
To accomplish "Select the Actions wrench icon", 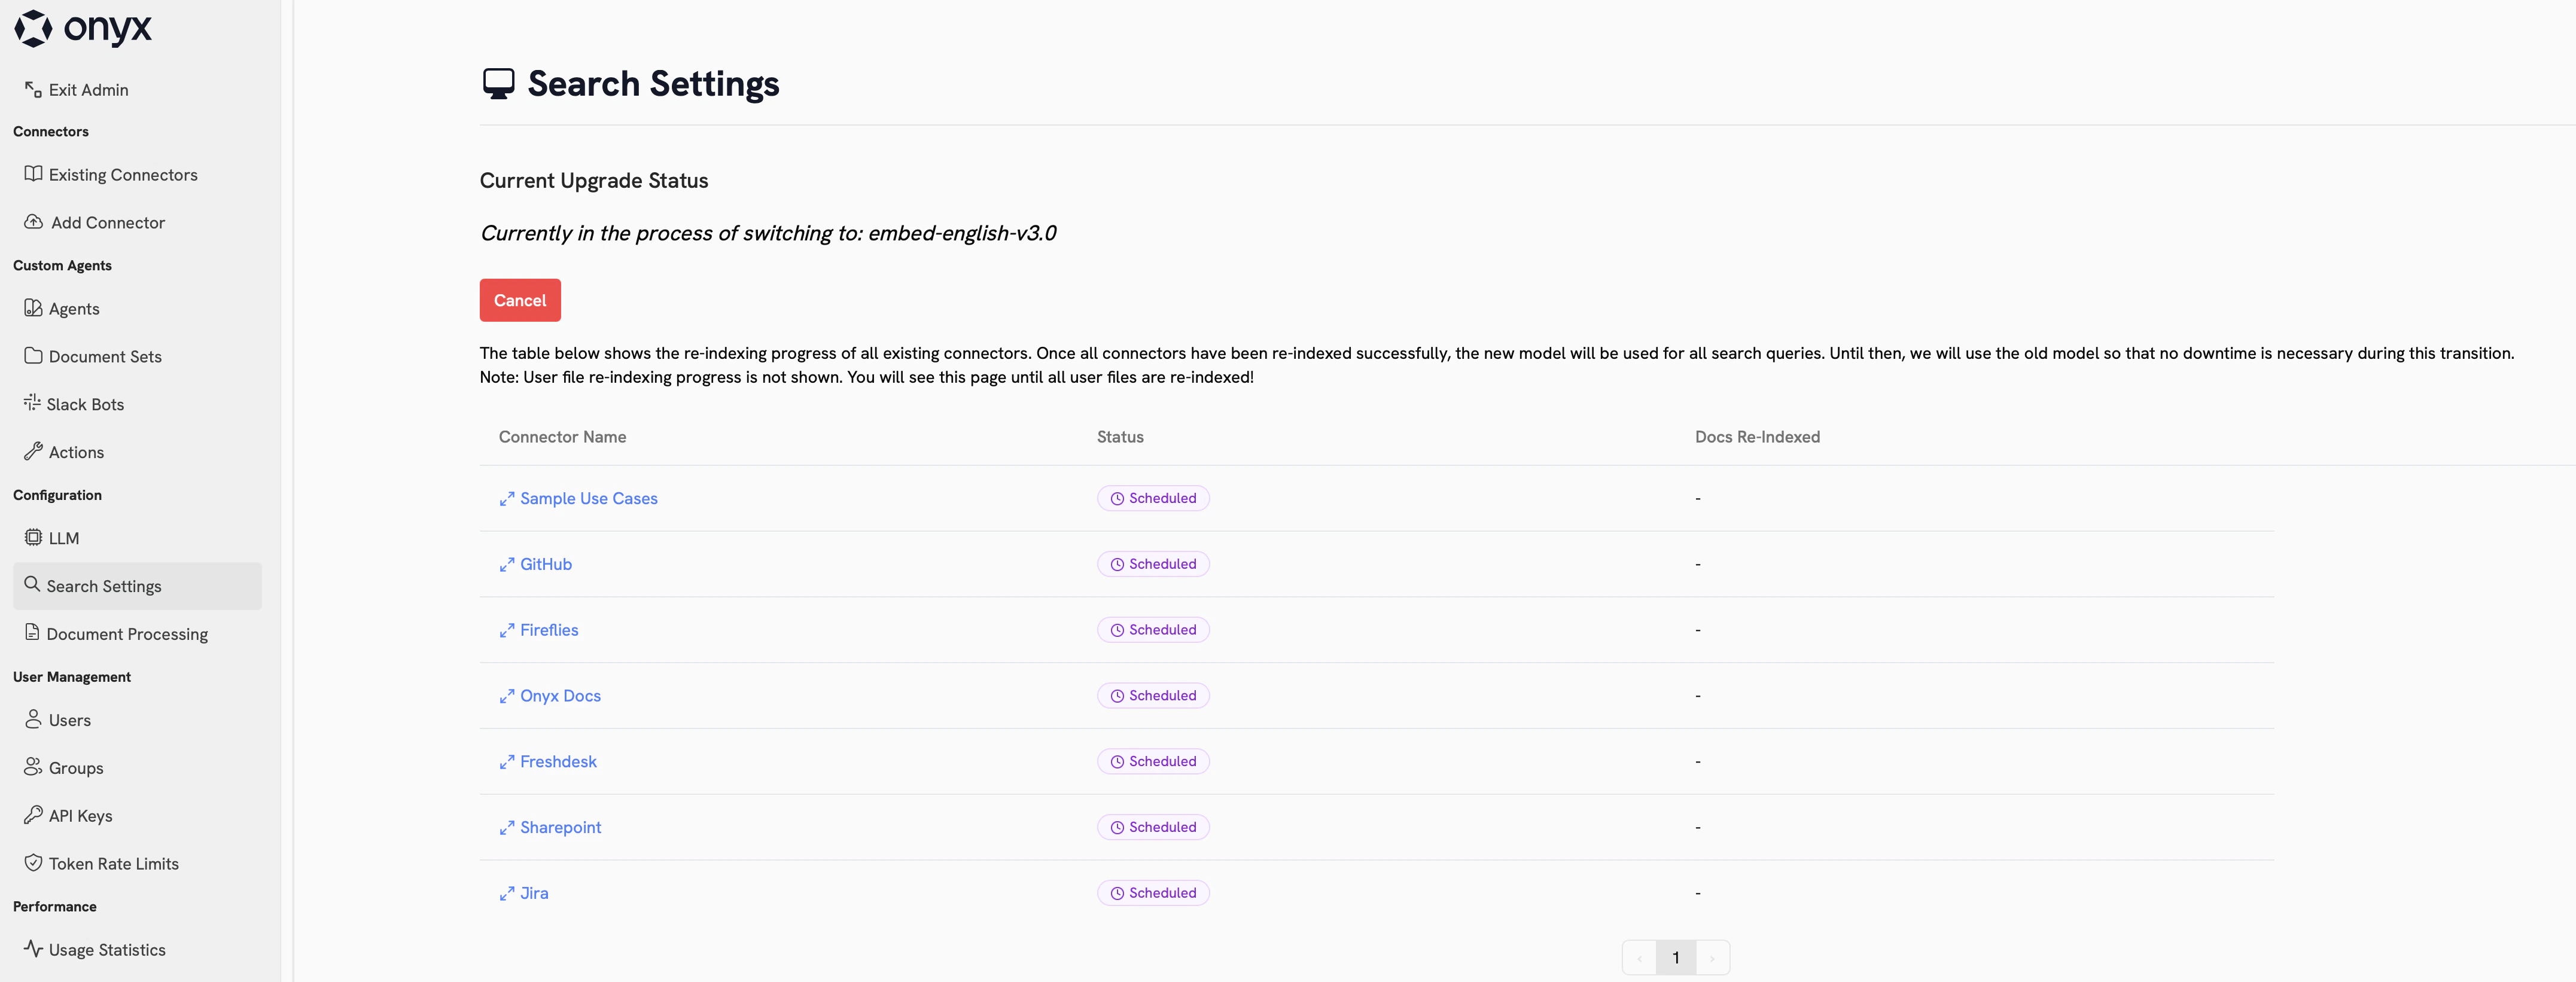I will pos(33,451).
